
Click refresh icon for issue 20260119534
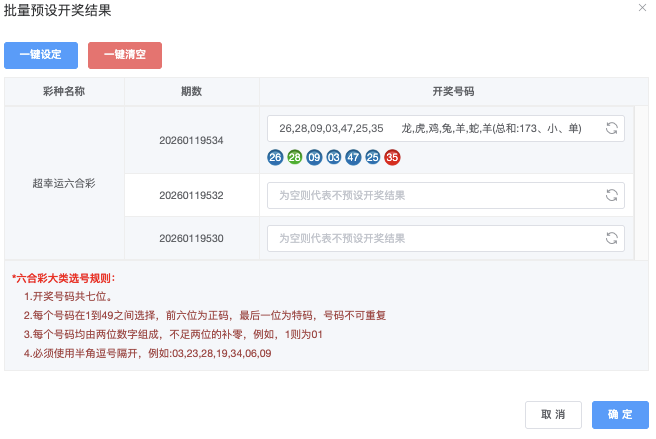(611, 129)
